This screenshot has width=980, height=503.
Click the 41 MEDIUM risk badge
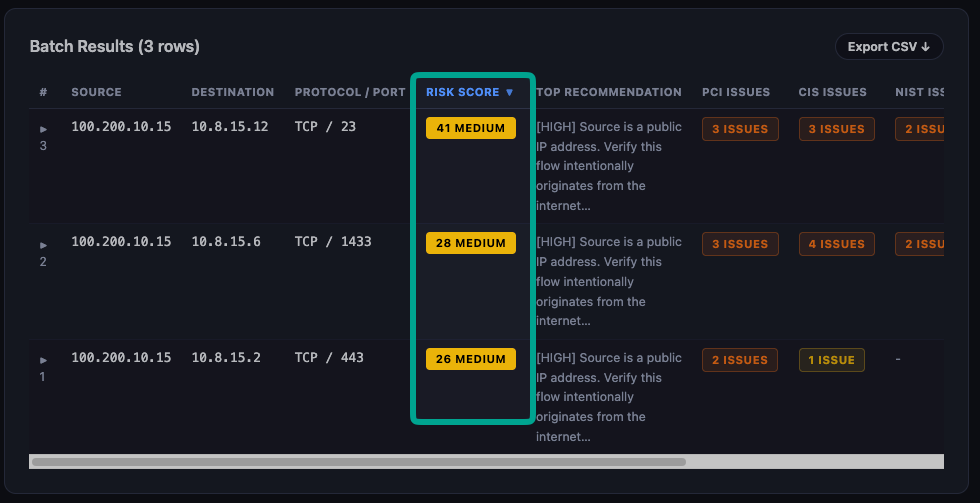click(x=471, y=128)
